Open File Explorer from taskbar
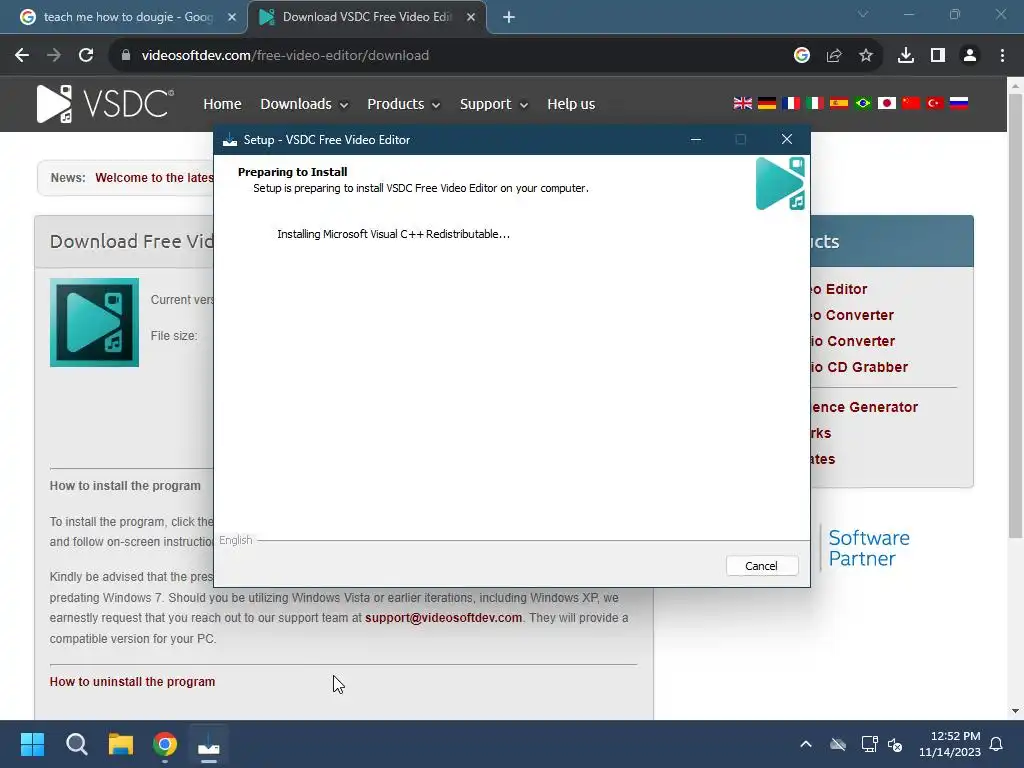Viewport: 1024px width, 768px height. (121, 744)
